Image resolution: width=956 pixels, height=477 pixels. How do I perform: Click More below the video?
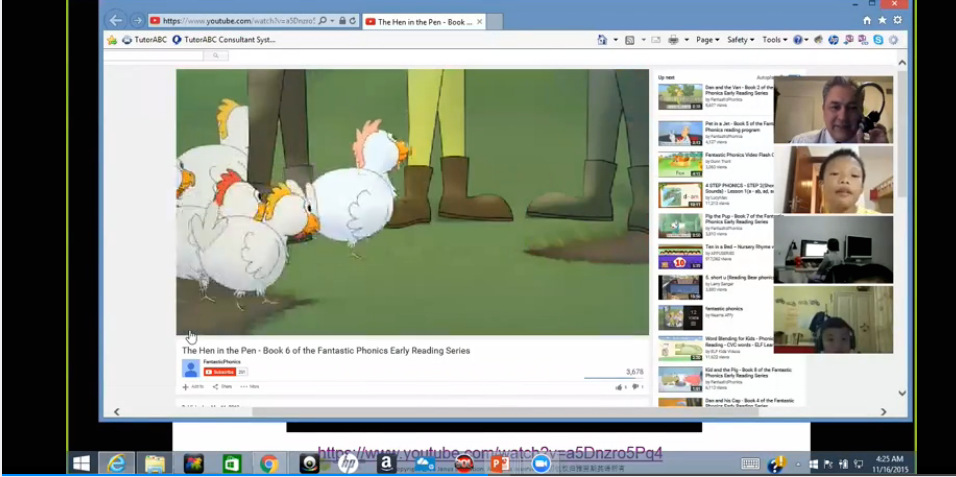[249, 387]
